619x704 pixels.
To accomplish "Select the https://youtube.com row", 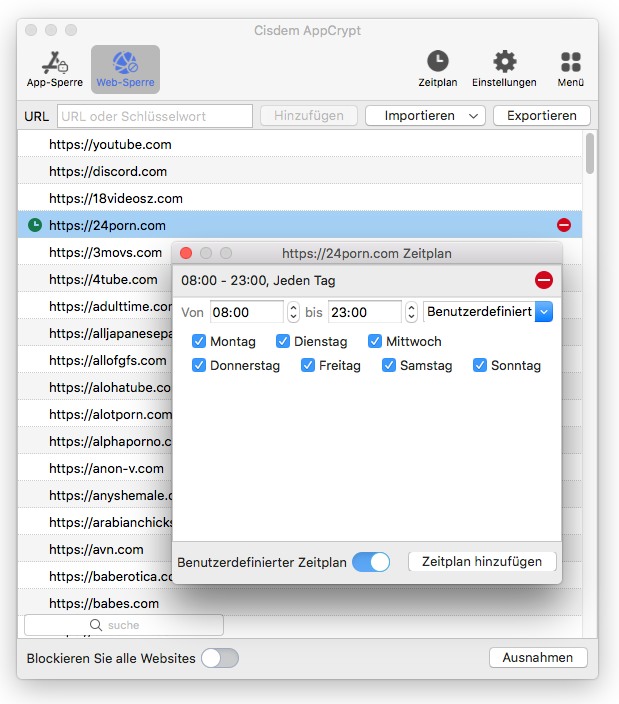I will pyautogui.click(x=300, y=144).
